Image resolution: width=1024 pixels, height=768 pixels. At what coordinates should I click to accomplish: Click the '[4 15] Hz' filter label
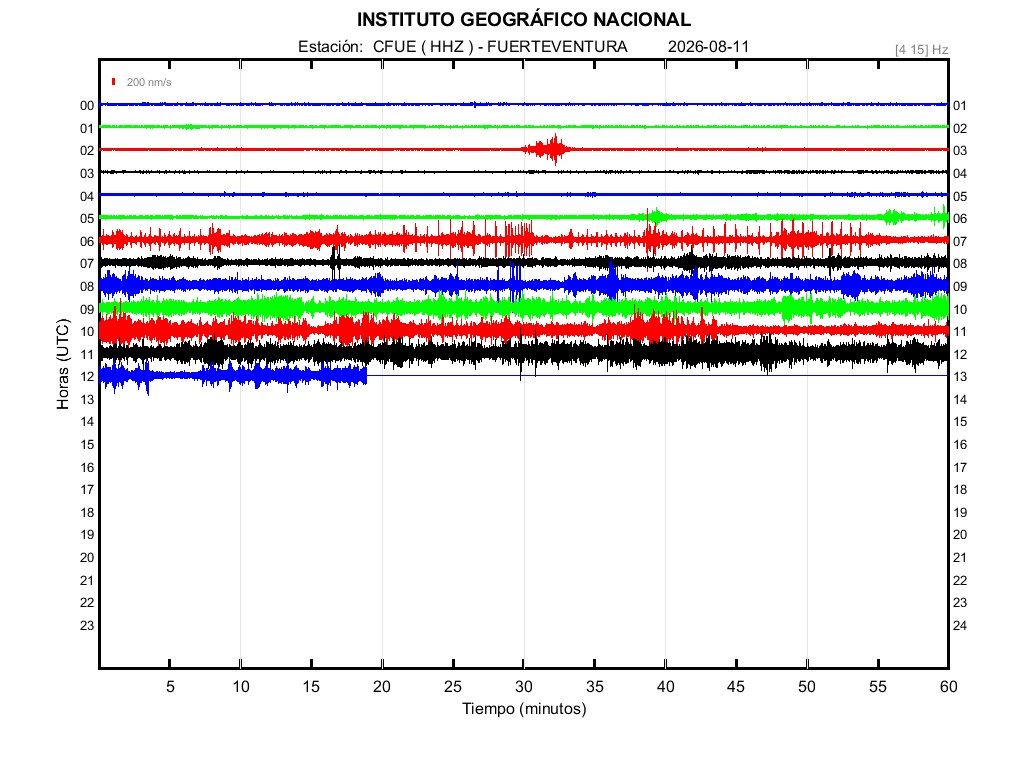(x=921, y=50)
